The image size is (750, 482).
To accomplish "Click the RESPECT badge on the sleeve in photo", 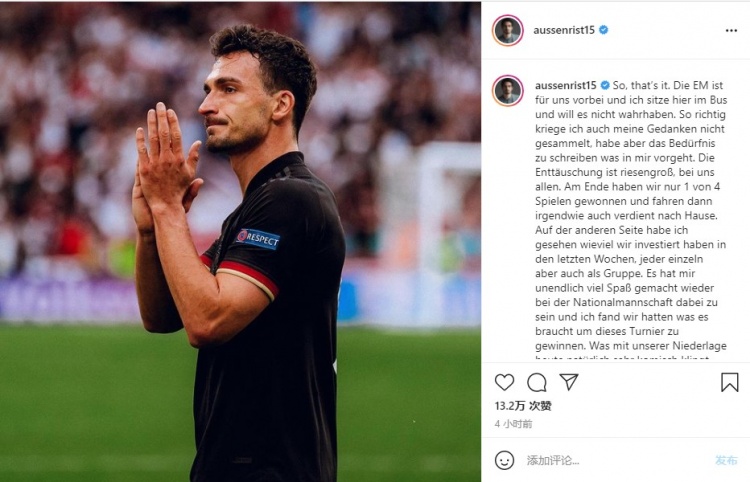I will click(257, 238).
